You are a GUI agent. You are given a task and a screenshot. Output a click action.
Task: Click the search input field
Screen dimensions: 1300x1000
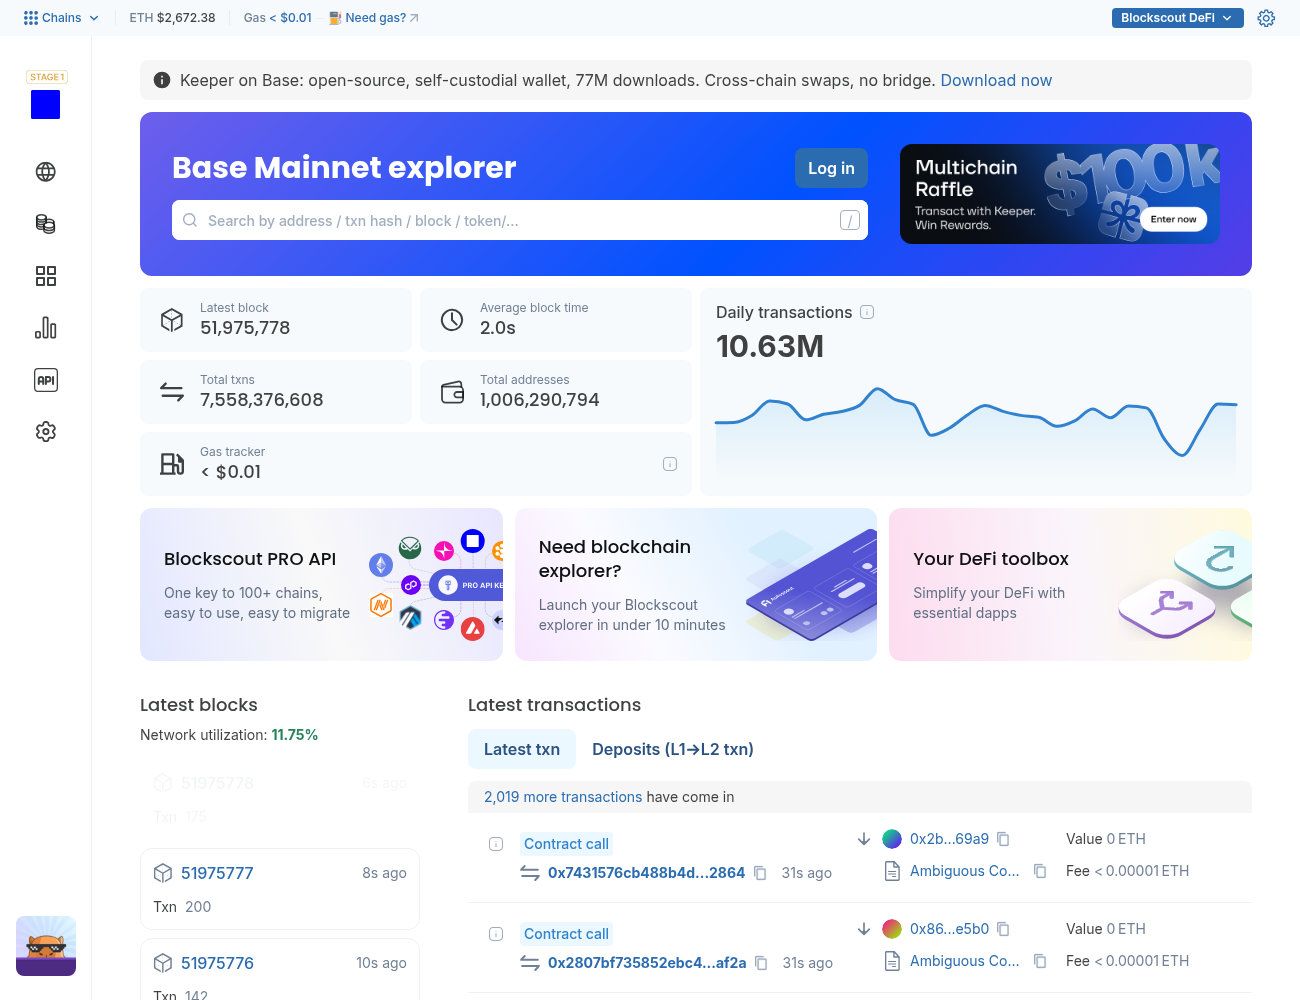[520, 220]
